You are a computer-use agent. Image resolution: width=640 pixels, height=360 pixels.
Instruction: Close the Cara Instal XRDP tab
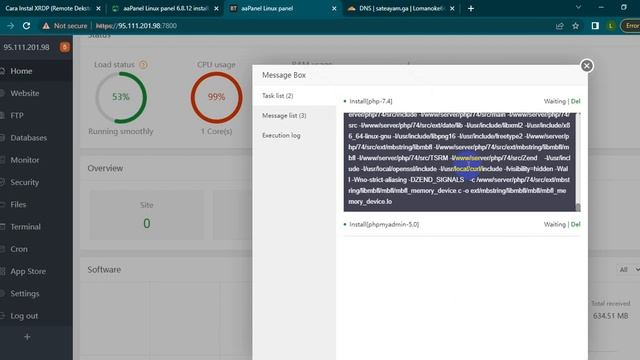(x=98, y=8)
